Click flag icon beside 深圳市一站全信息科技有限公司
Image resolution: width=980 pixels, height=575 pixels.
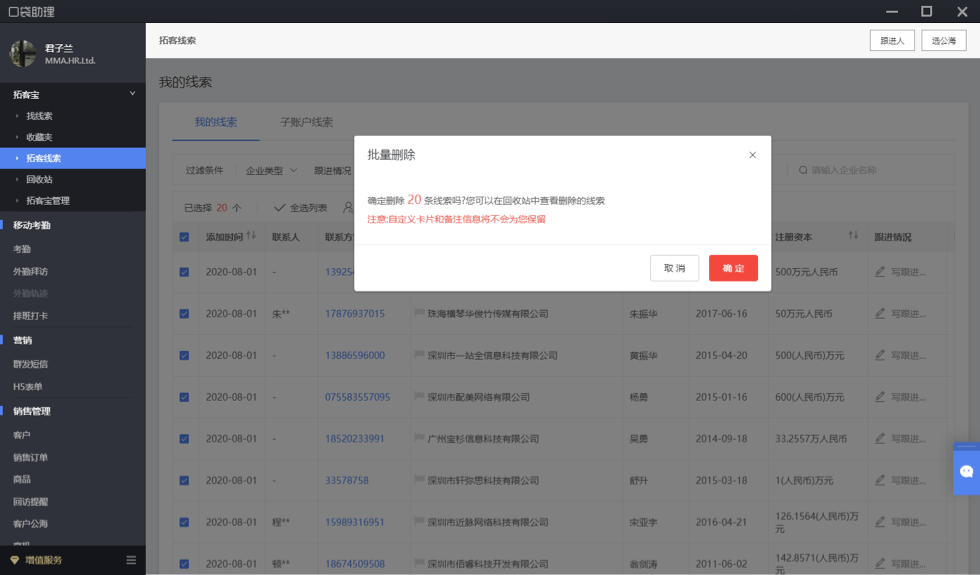click(419, 354)
